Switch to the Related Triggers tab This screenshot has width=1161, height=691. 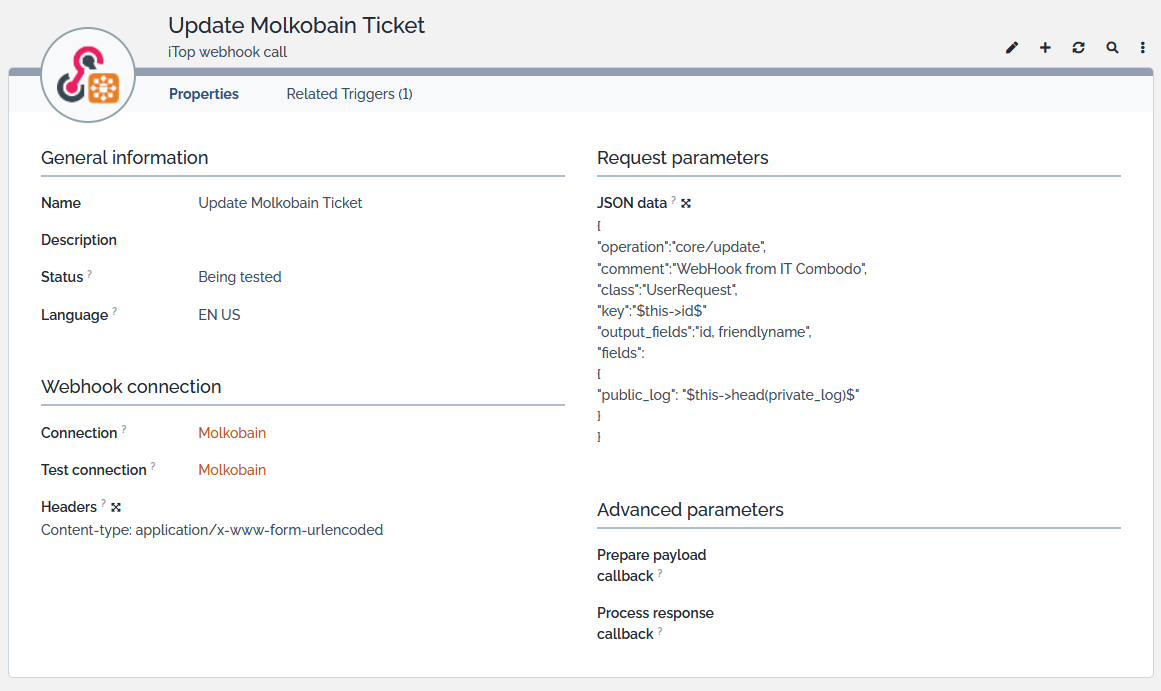pyautogui.click(x=349, y=94)
